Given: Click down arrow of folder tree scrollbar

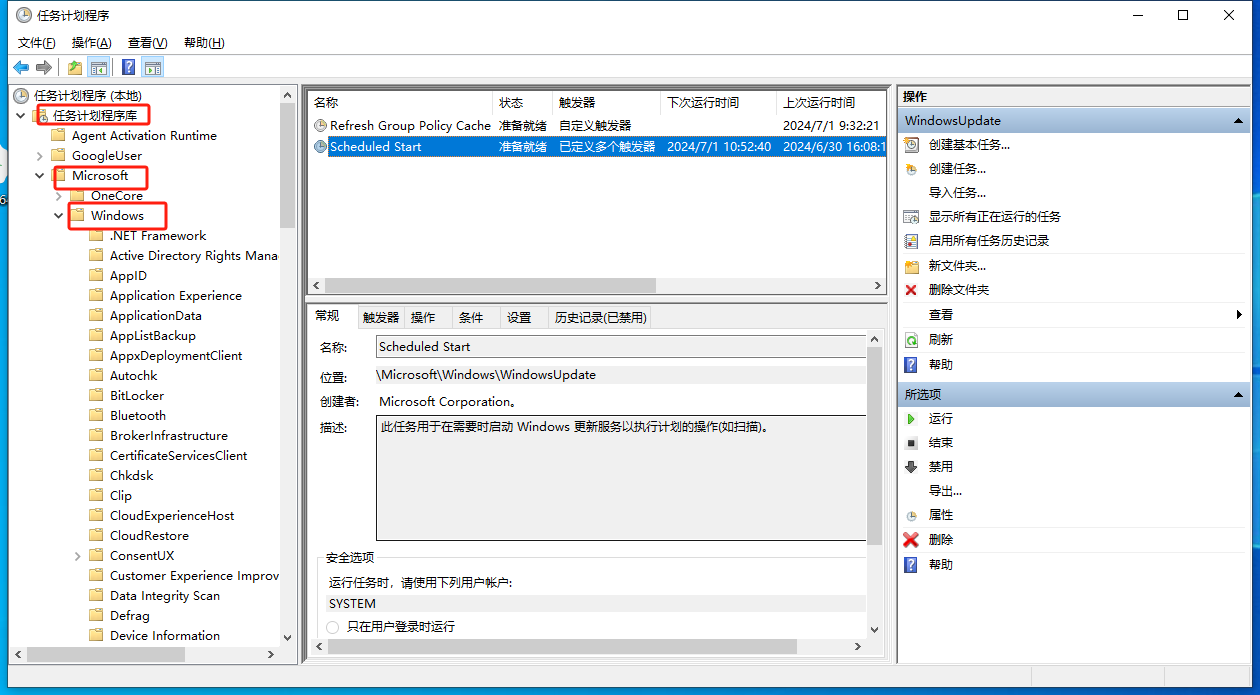Looking at the screenshot, I should point(288,636).
